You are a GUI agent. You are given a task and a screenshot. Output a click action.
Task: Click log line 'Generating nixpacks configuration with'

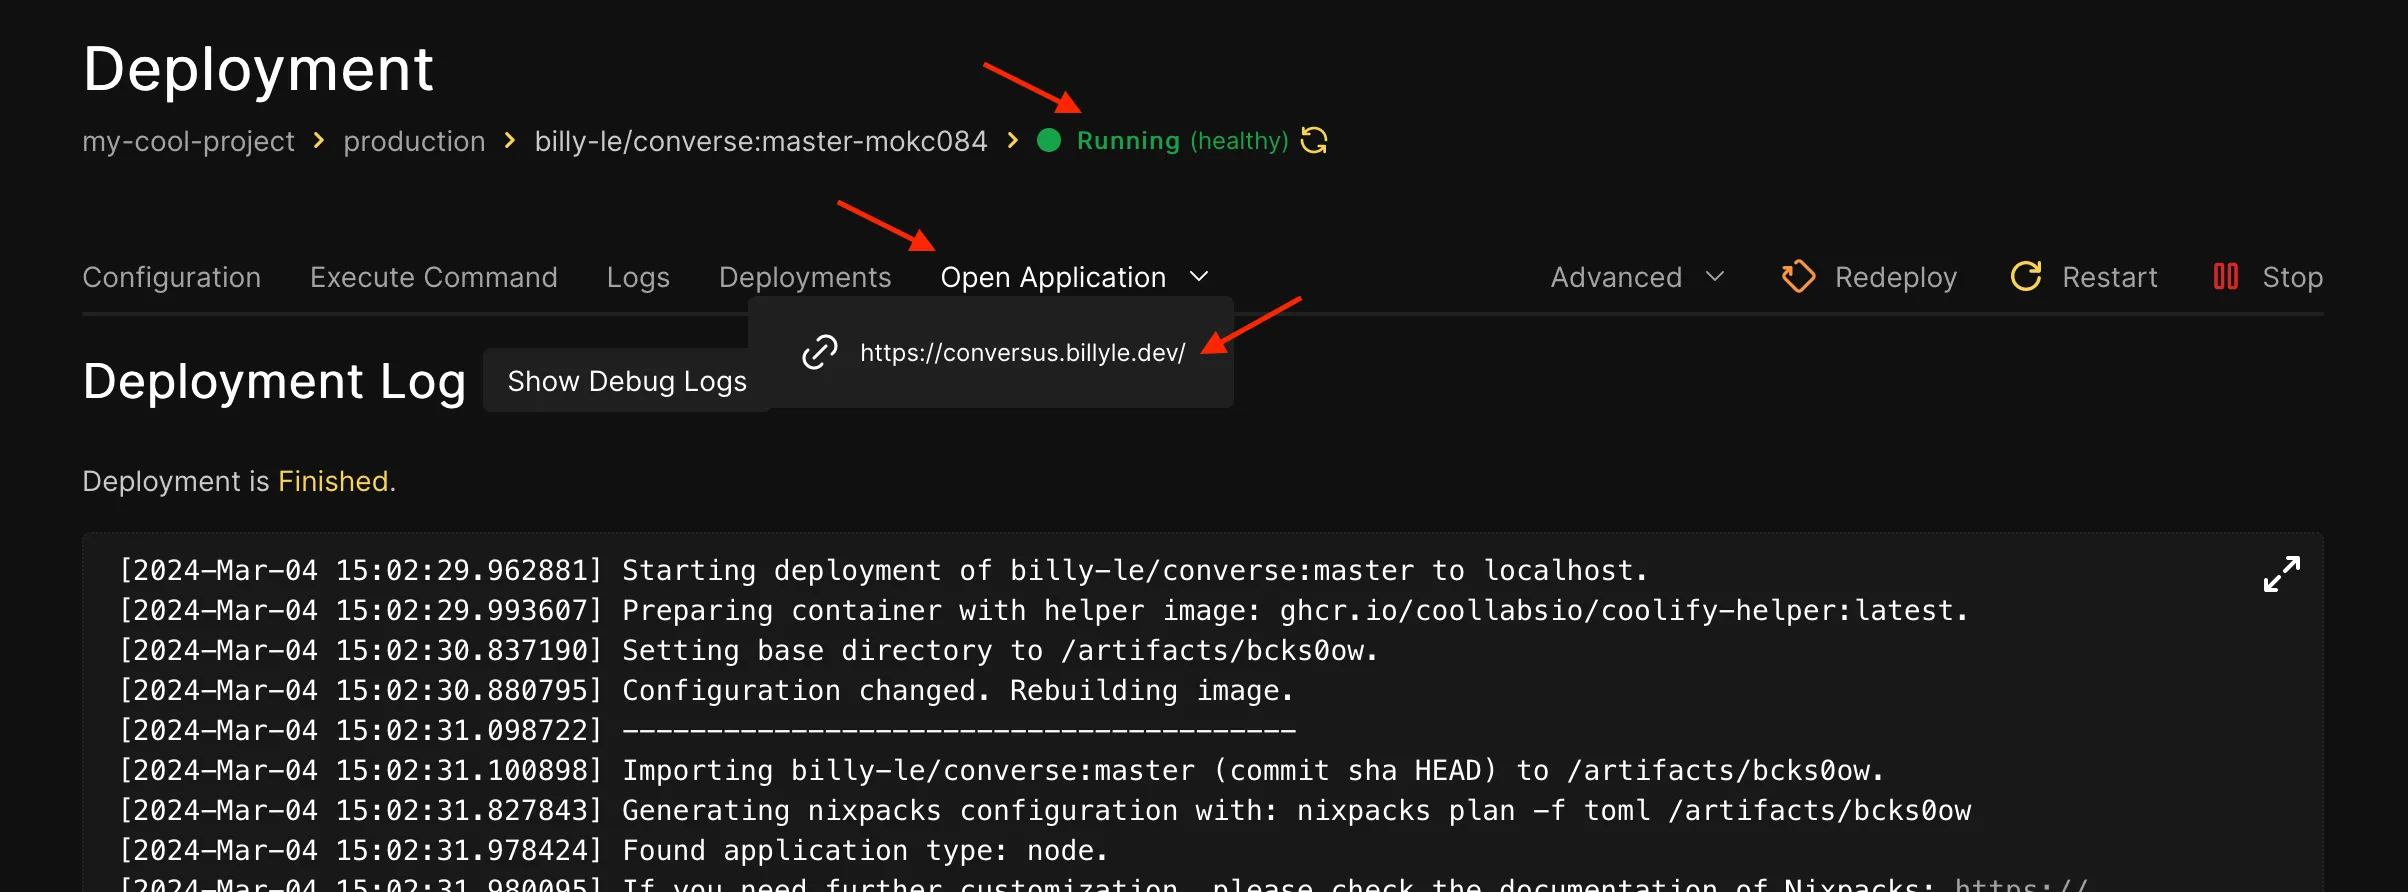coord(1046,810)
